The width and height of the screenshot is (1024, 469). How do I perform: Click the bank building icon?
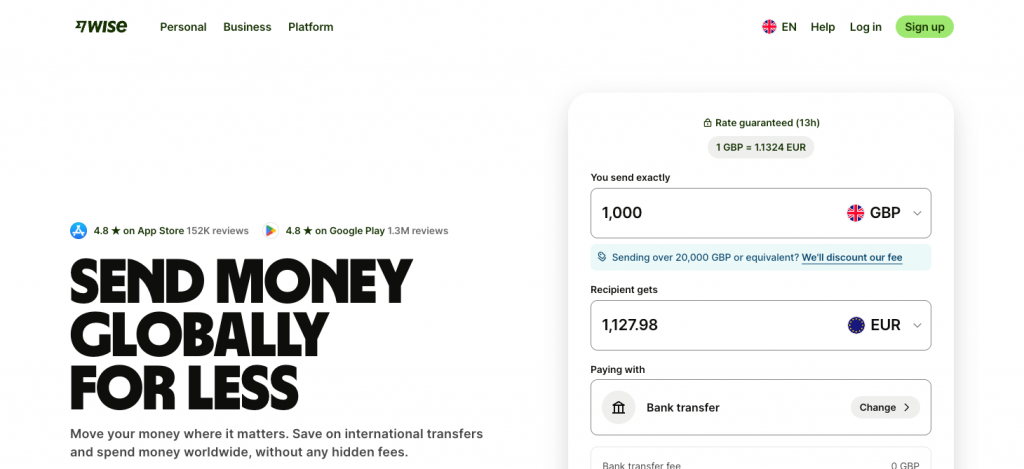click(x=618, y=407)
